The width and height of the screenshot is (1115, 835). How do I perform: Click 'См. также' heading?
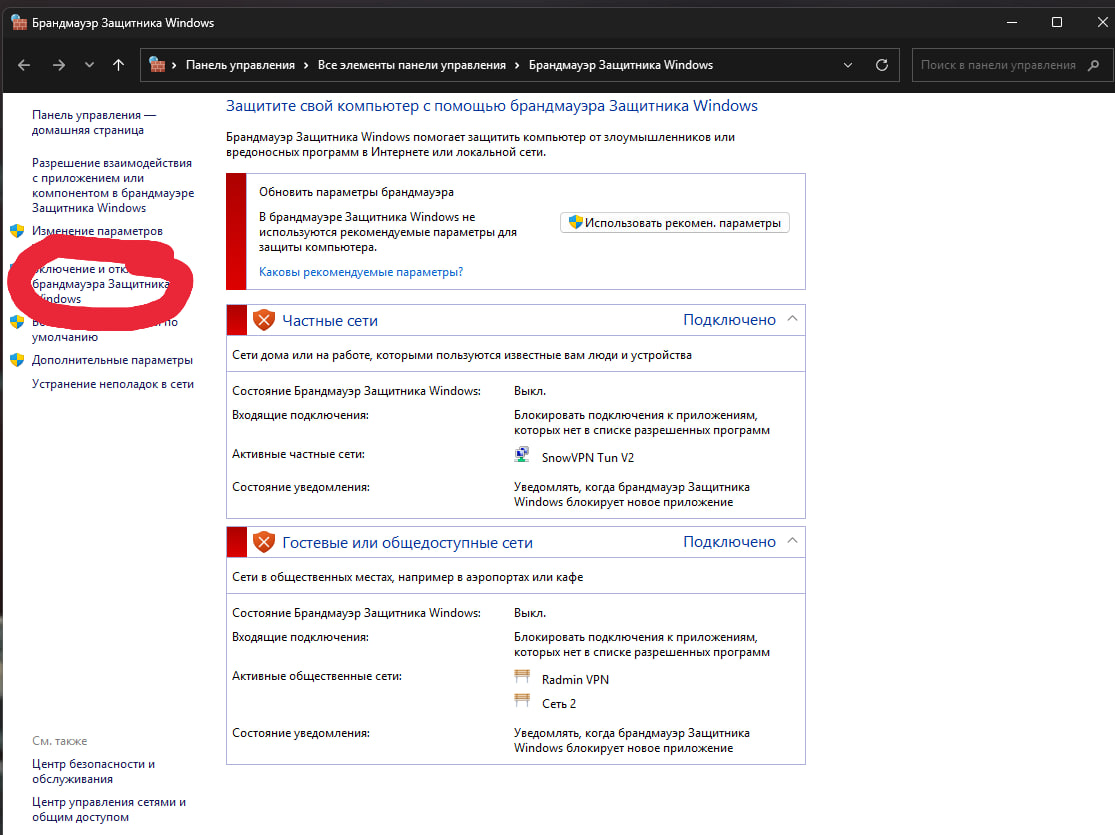coord(59,740)
